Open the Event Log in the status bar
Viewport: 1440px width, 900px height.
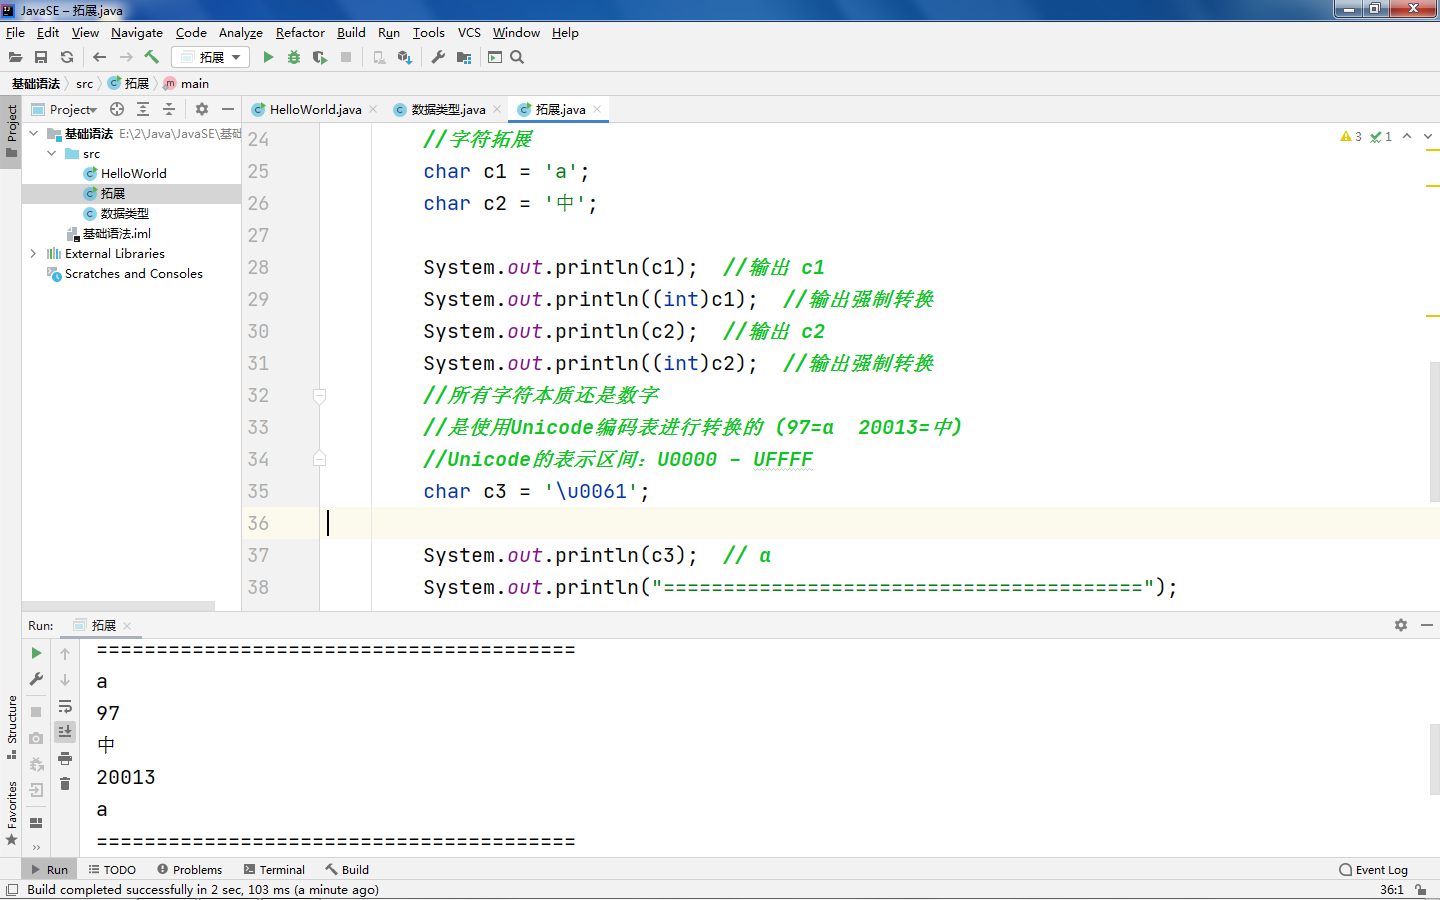1374,869
